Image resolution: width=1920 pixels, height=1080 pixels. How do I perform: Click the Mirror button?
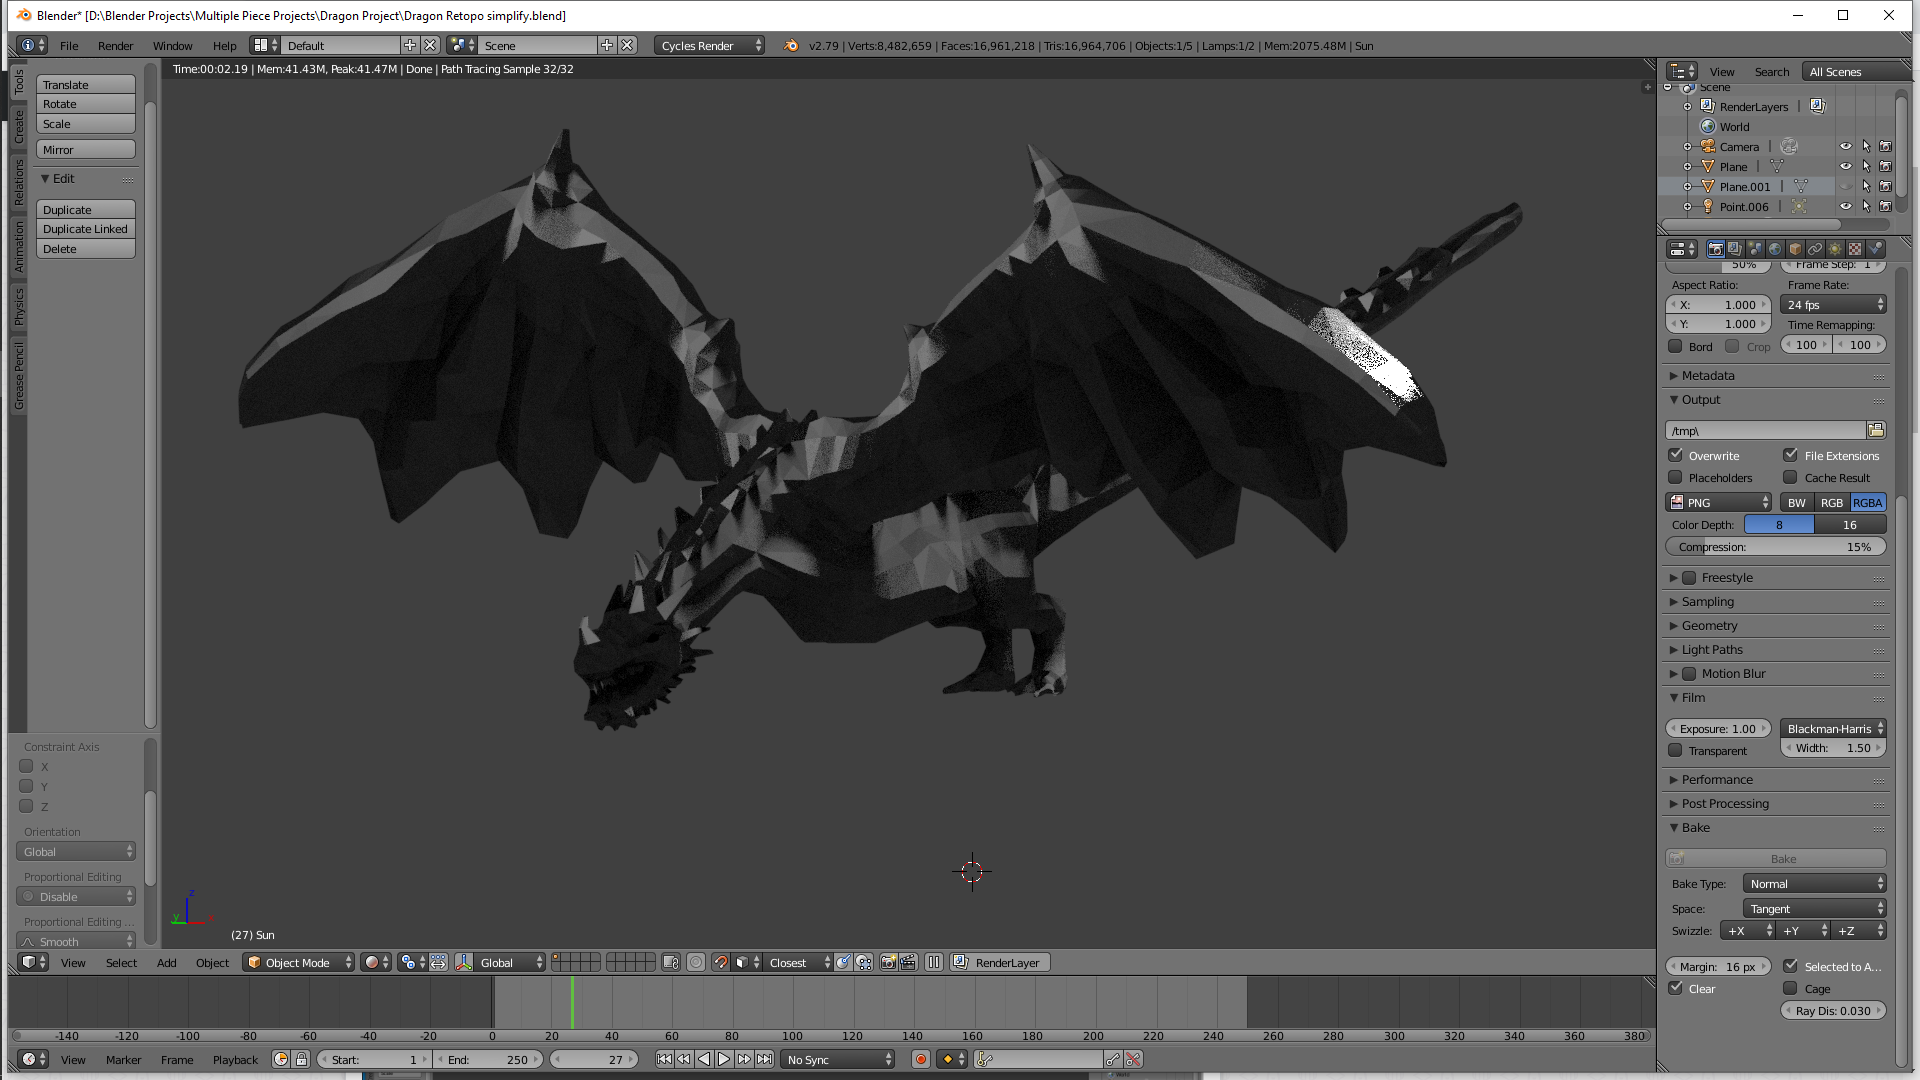(86, 149)
